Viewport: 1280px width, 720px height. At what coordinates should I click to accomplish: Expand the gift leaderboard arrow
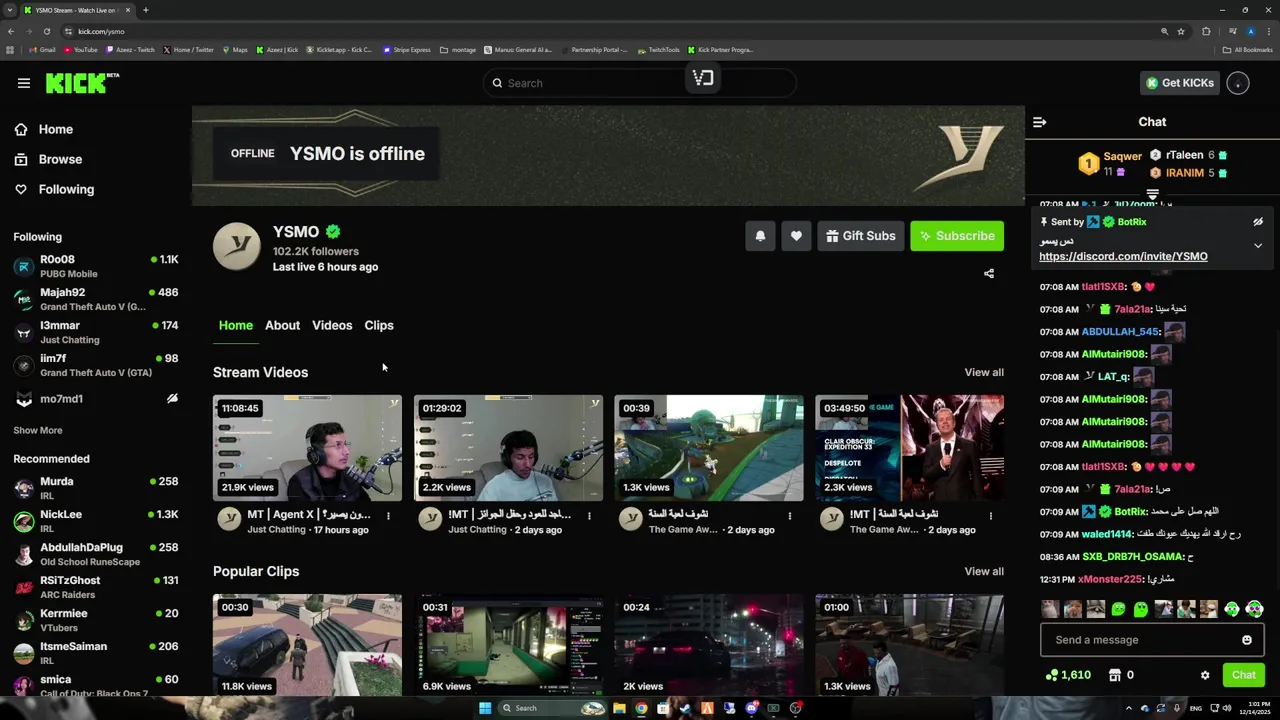(1152, 194)
